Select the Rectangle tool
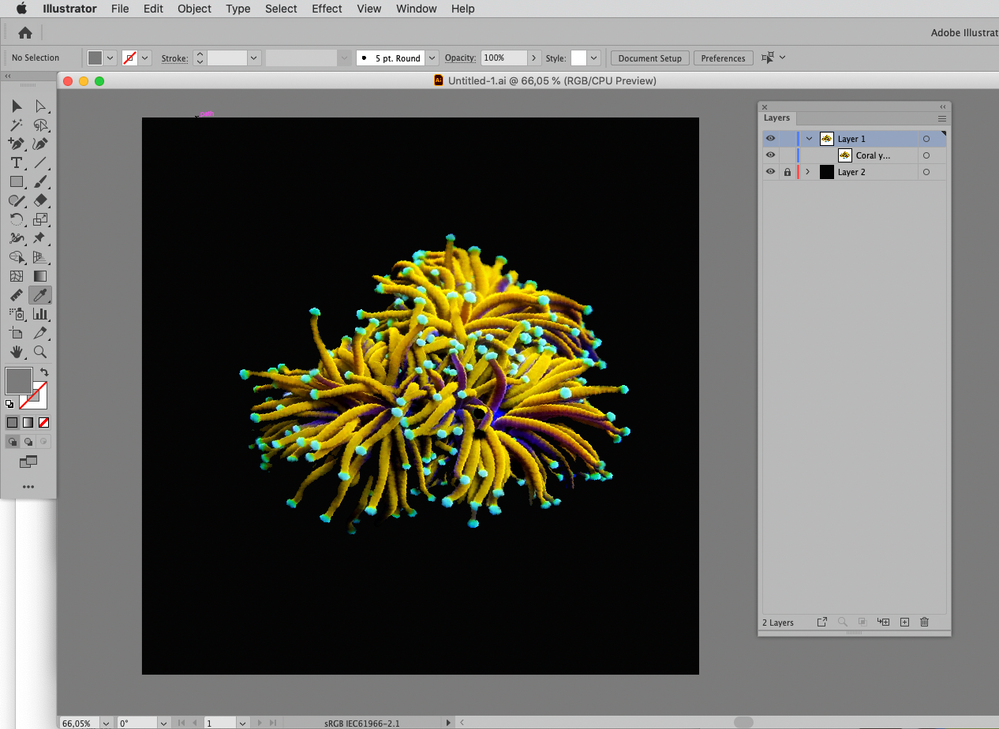This screenshot has height=729, width=999. click(x=17, y=182)
